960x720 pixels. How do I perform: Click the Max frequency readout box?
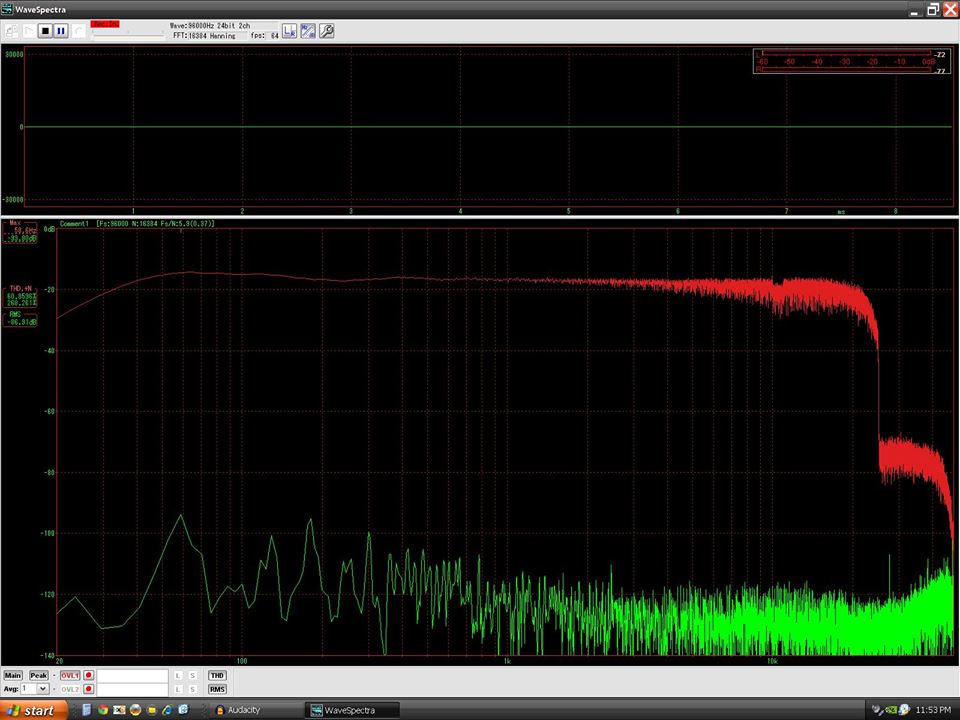20,232
